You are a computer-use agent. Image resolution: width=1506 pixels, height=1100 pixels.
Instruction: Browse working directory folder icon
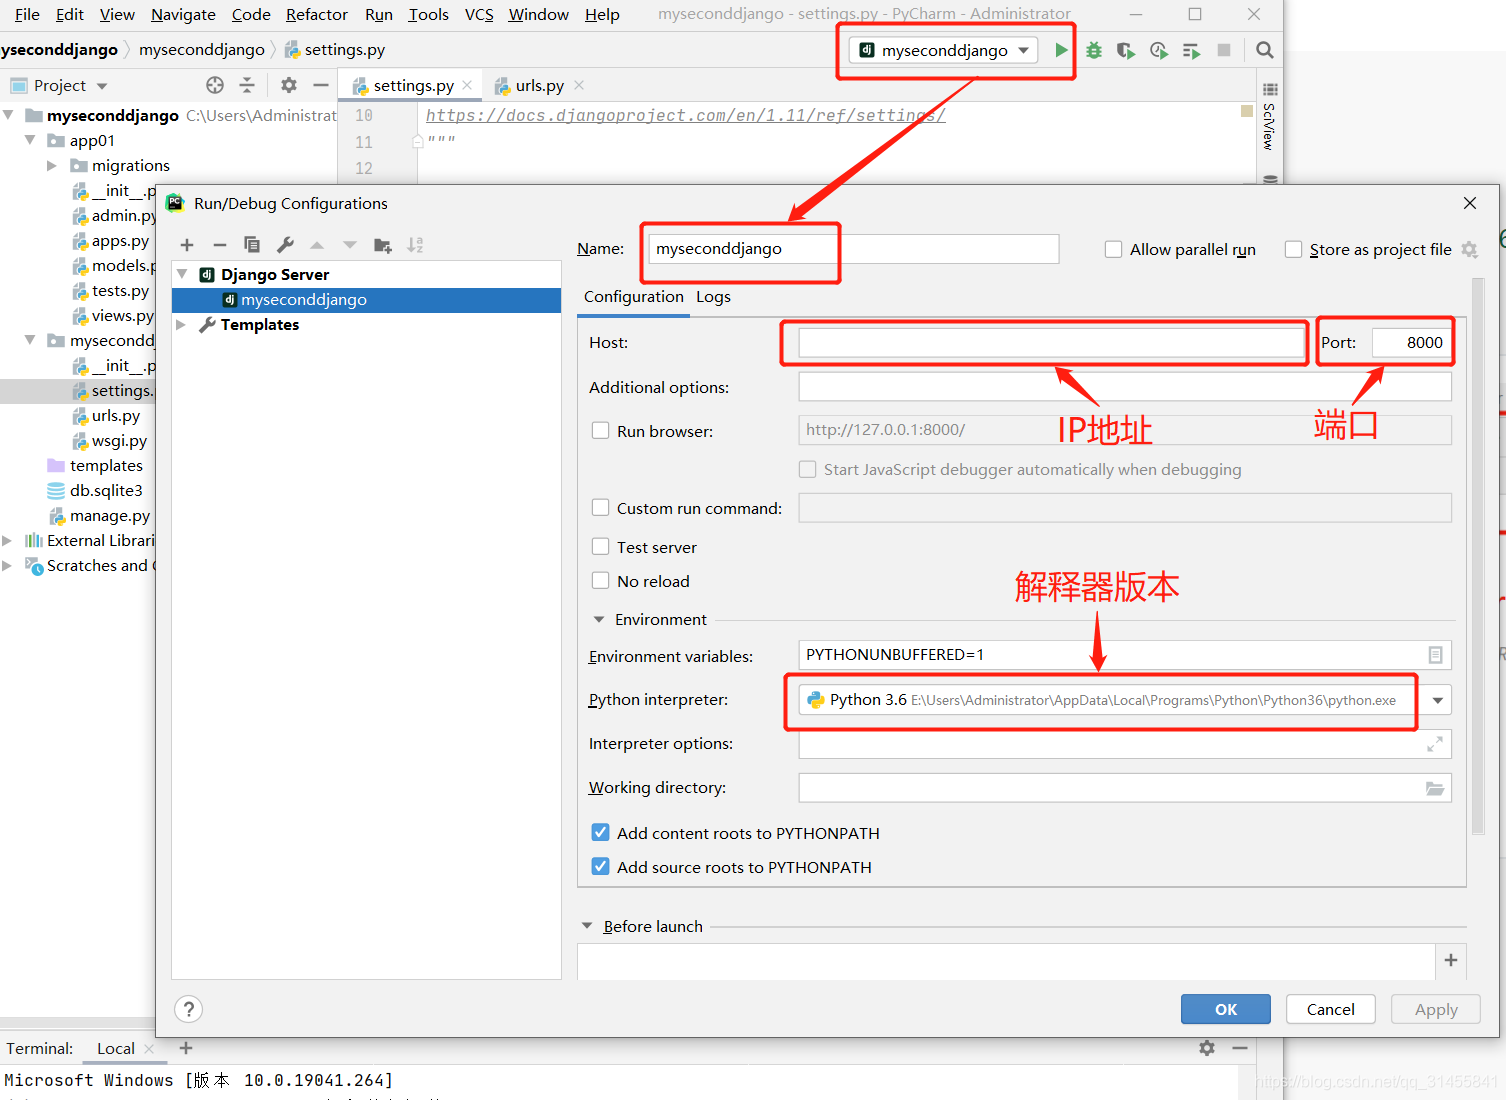(x=1435, y=788)
